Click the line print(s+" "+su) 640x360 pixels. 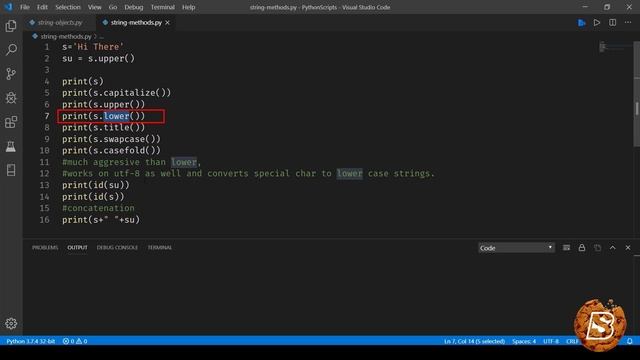(x=101, y=220)
